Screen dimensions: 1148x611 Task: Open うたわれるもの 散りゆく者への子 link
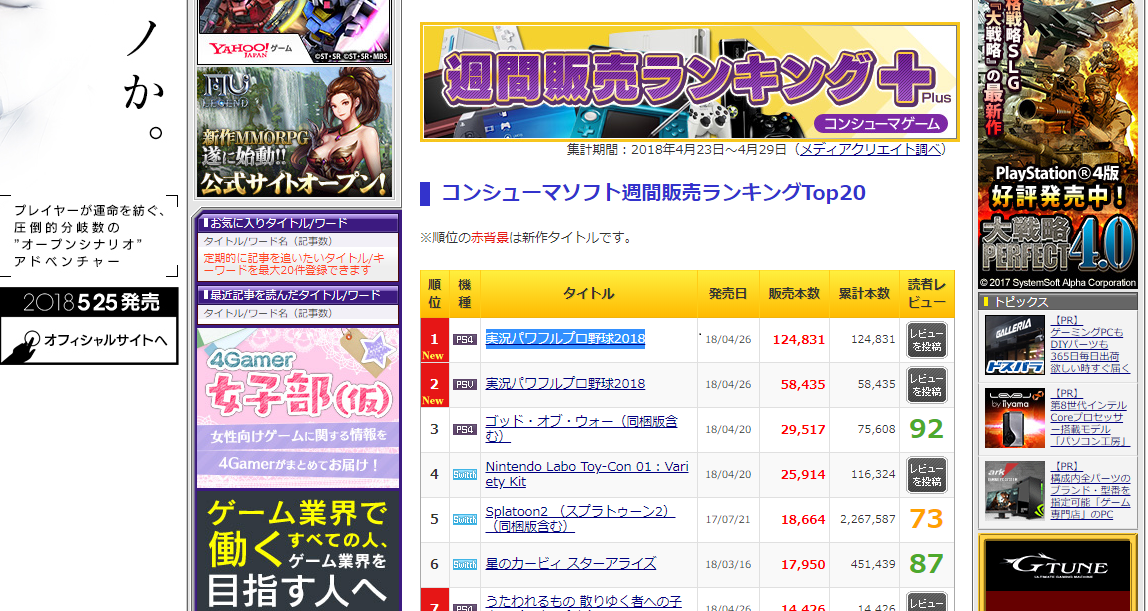pos(584,601)
